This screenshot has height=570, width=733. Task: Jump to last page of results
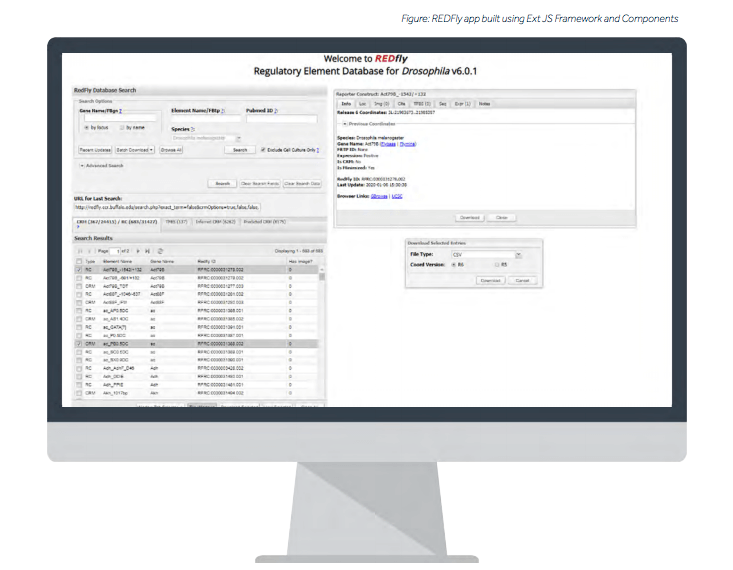pyautogui.click(x=148, y=251)
